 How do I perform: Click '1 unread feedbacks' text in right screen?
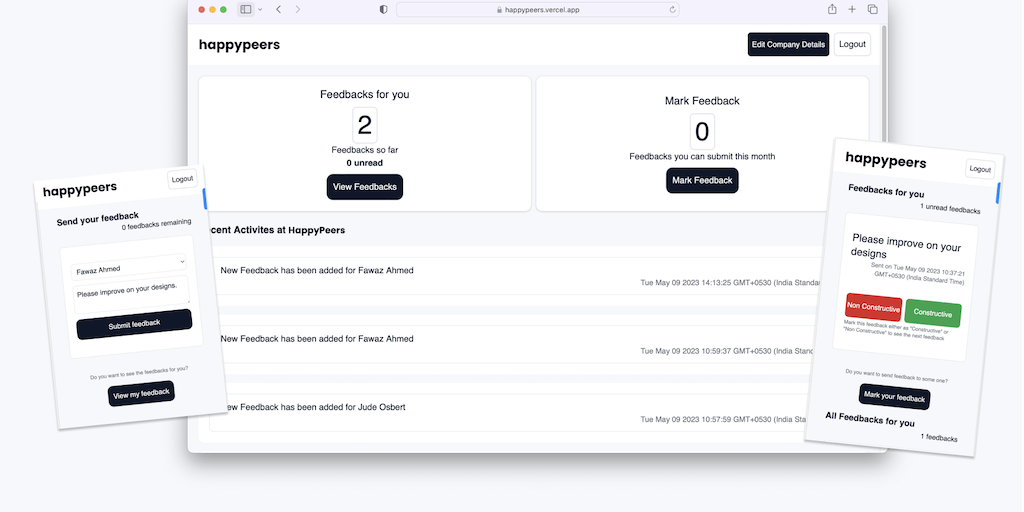pyautogui.click(x=950, y=209)
